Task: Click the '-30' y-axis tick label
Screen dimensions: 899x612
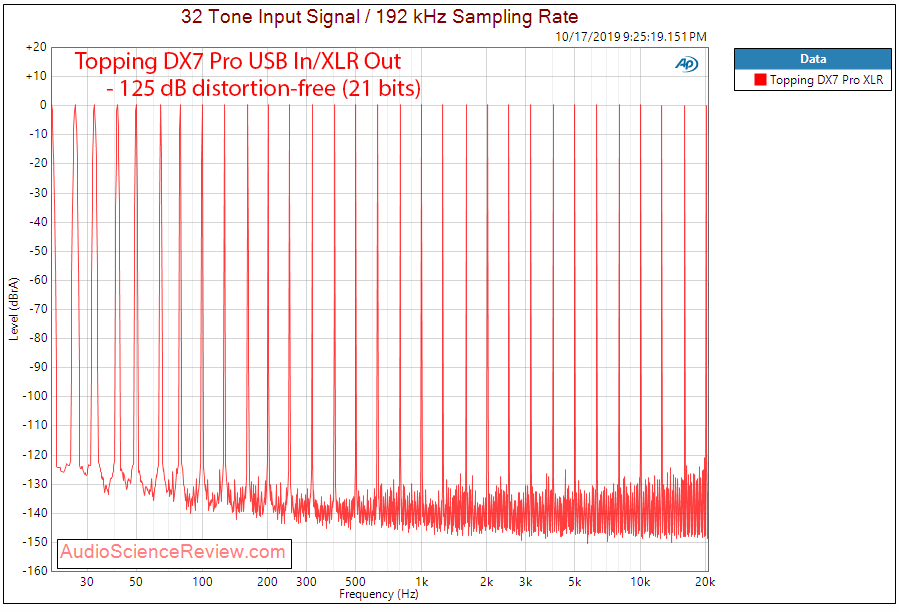Action: click(x=37, y=193)
